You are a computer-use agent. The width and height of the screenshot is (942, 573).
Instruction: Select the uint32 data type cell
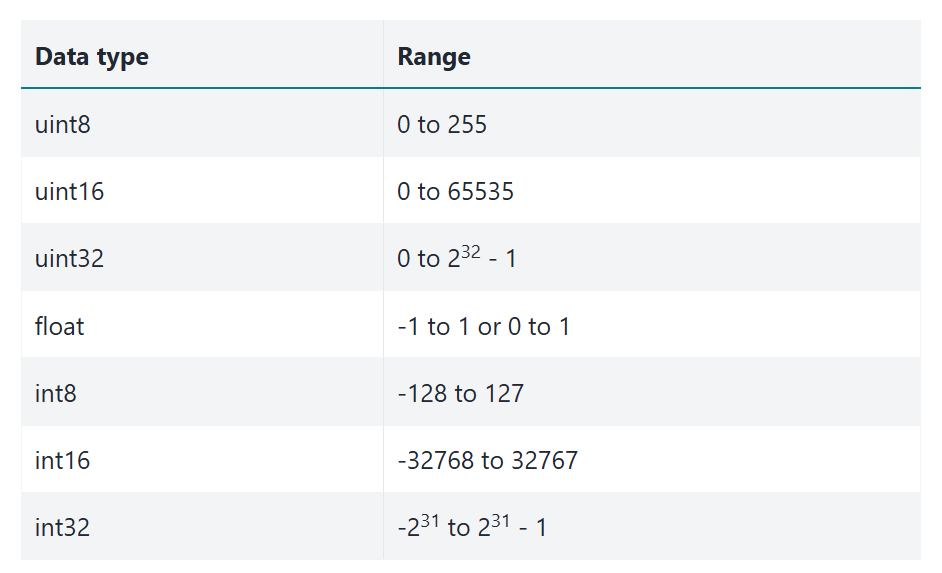(x=69, y=258)
